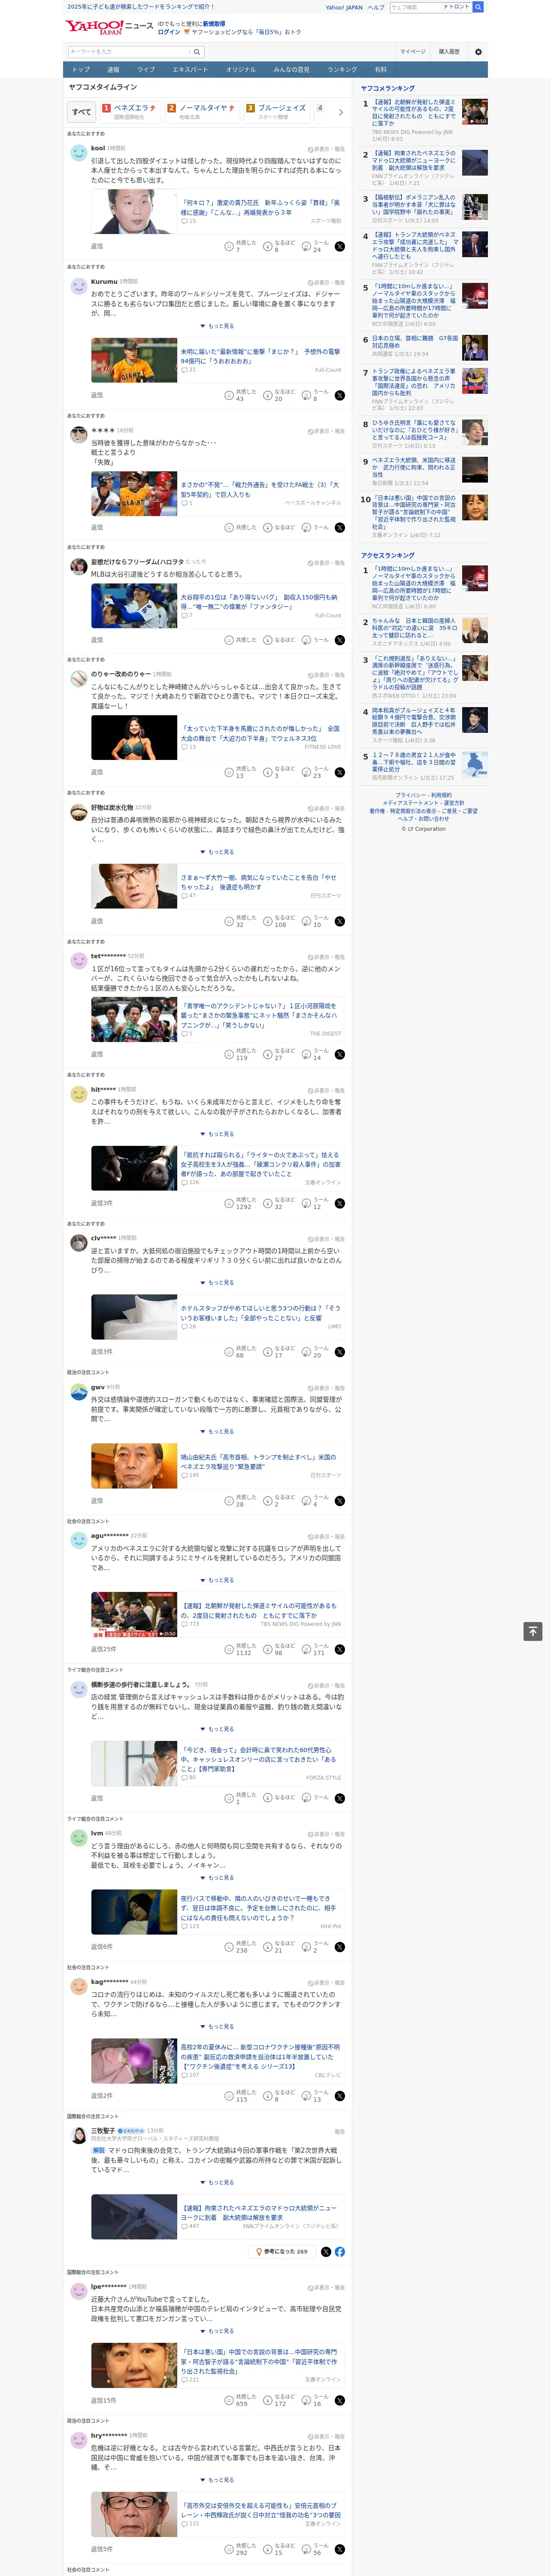551x2576 pixels.
Task: Share kool's comment on X
Action: coord(340,246)
